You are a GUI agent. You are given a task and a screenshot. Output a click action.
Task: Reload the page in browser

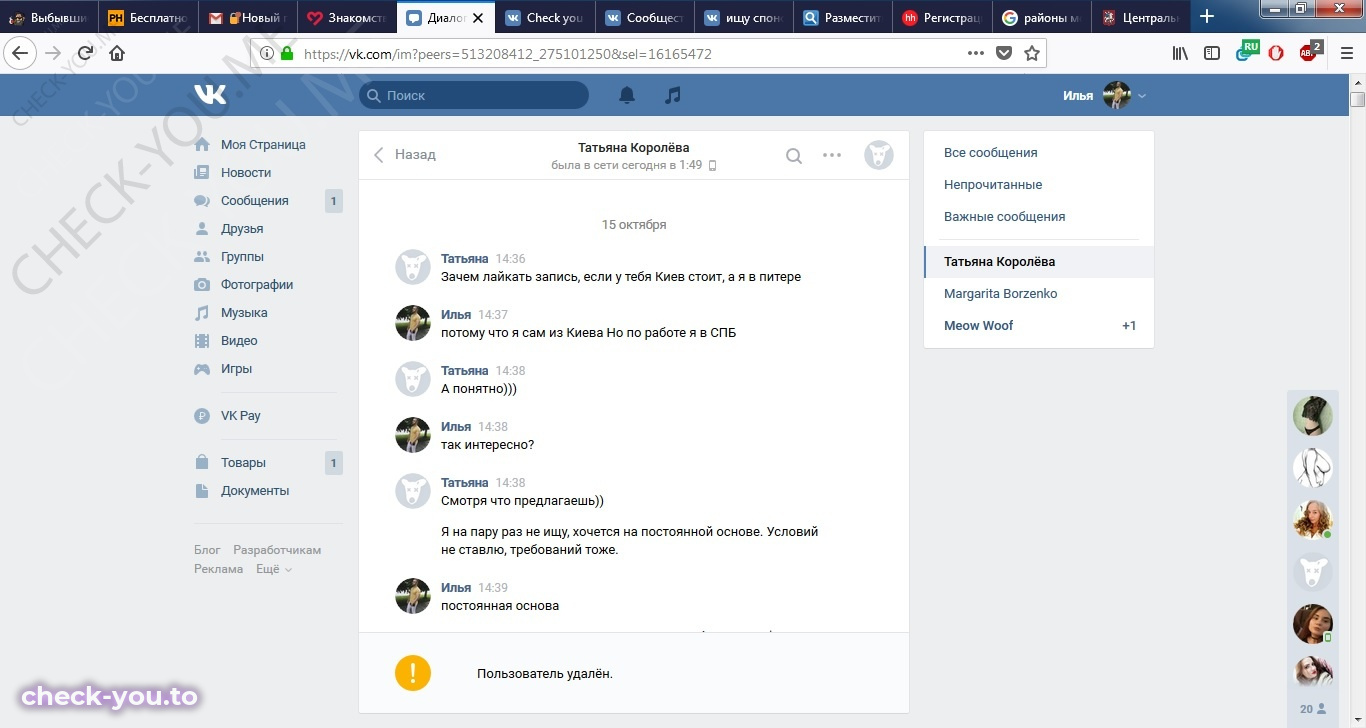[85, 53]
